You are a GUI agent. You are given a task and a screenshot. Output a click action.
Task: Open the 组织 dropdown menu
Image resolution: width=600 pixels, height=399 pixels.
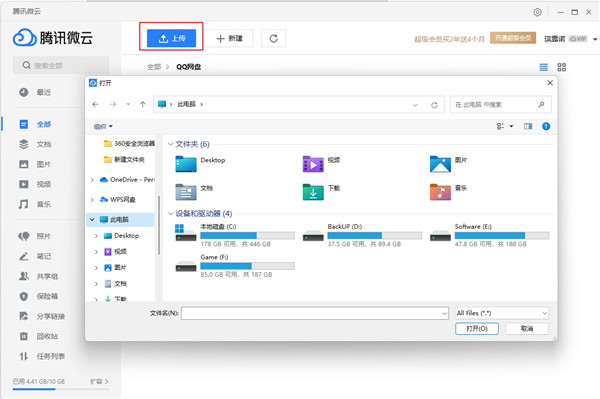click(x=103, y=126)
